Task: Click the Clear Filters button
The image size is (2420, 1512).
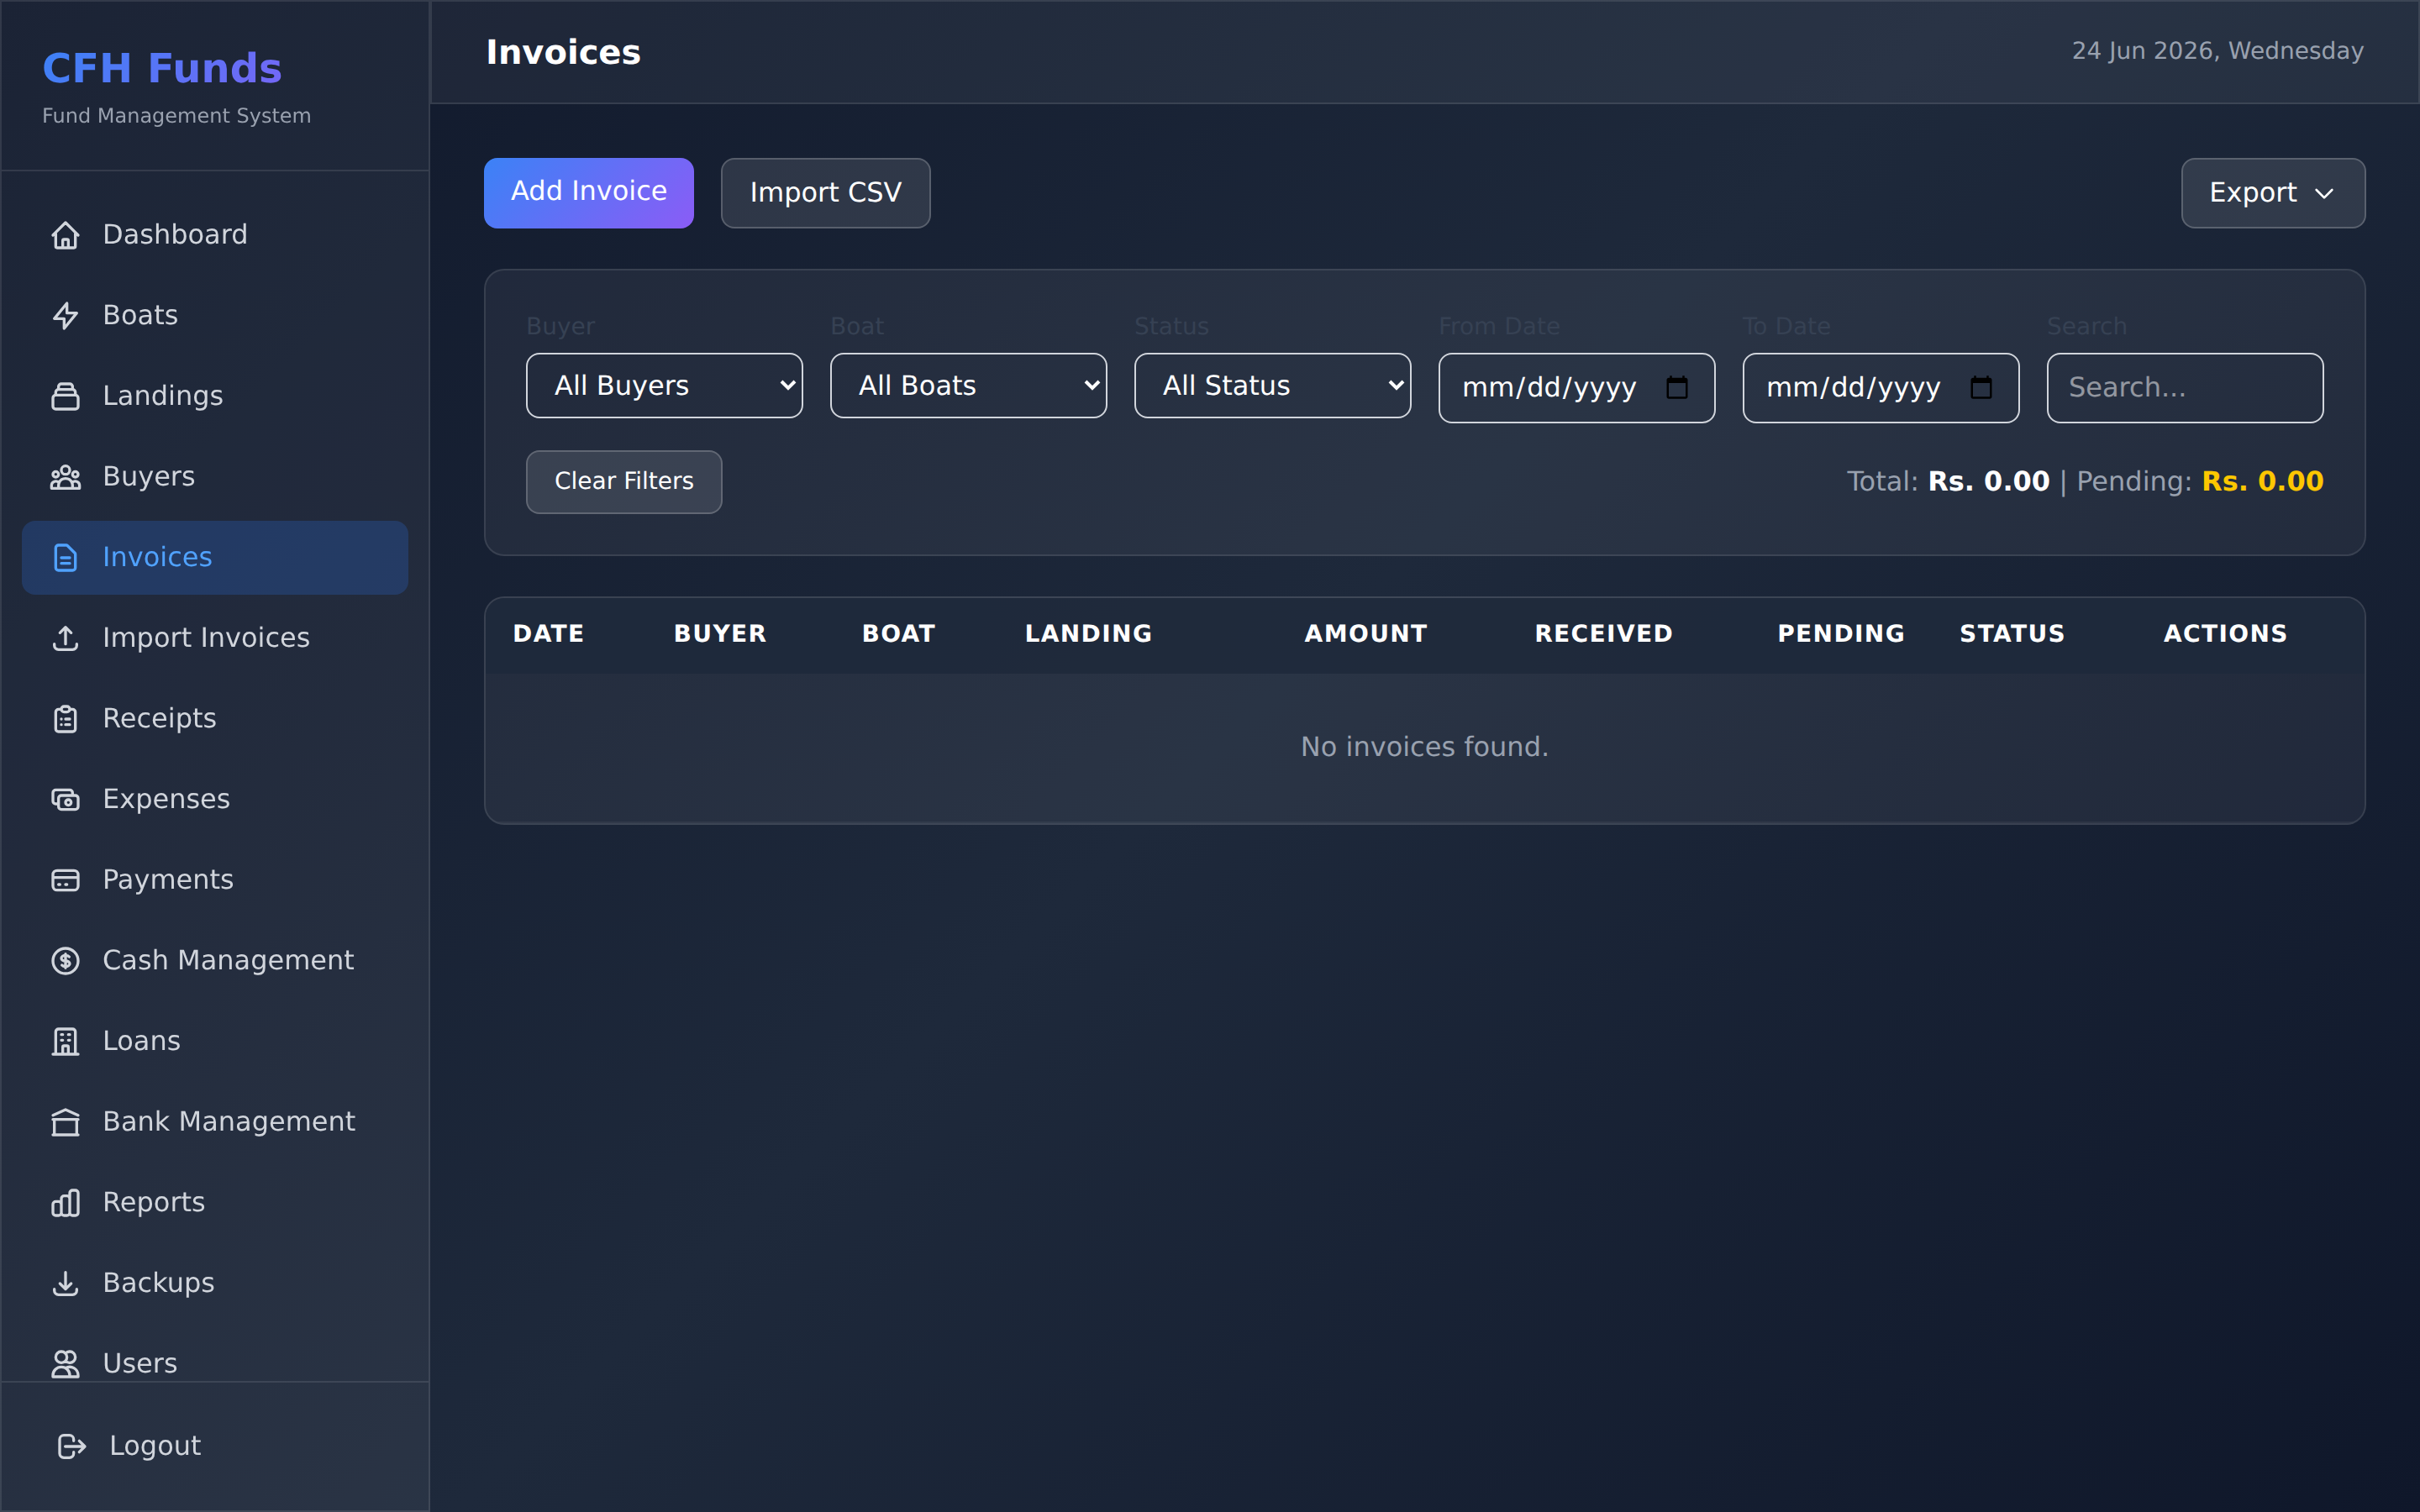Action: [x=624, y=482]
